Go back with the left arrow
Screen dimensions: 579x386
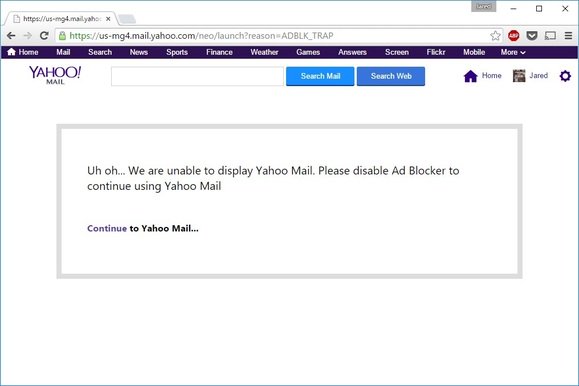tap(11, 35)
